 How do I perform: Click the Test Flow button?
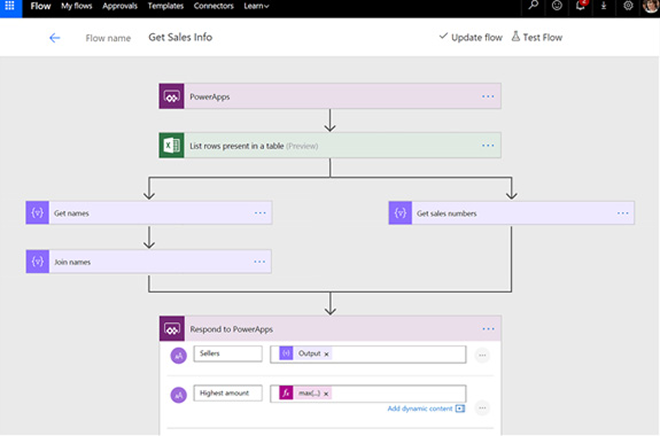coord(537,38)
